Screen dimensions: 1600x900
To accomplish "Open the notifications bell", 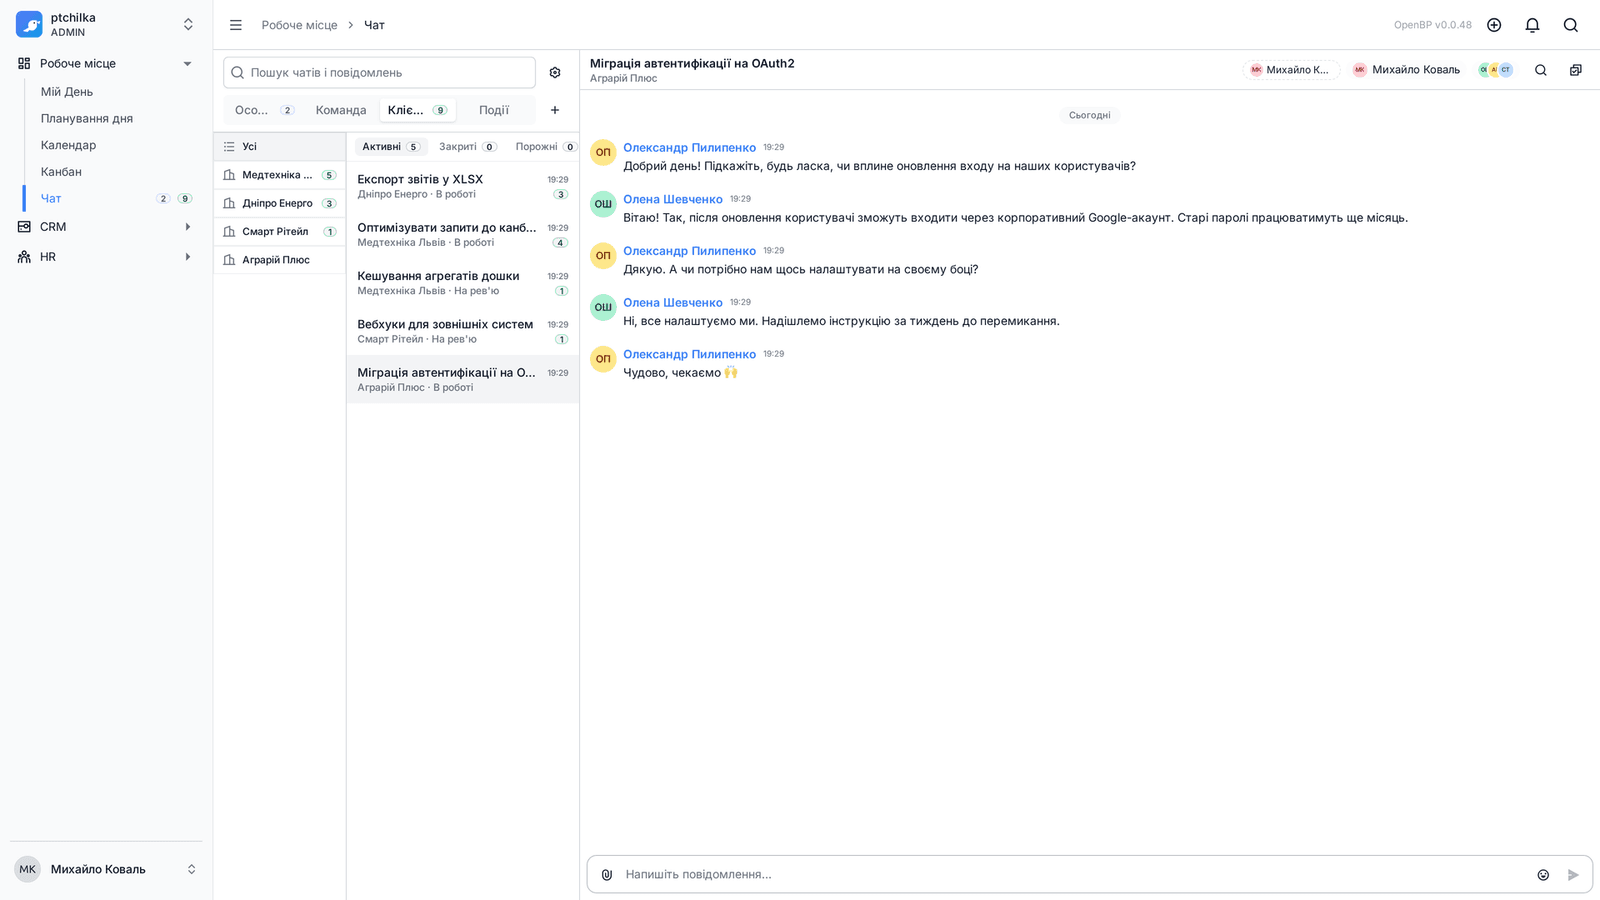I will pyautogui.click(x=1532, y=25).
